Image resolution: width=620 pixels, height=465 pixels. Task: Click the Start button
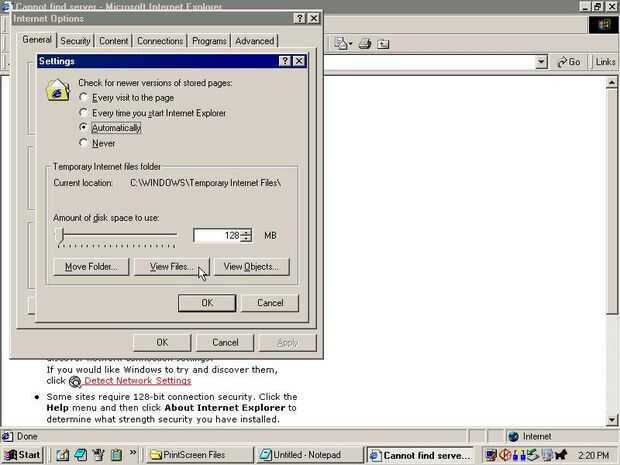pyautogui.click(x=23, y=455)
